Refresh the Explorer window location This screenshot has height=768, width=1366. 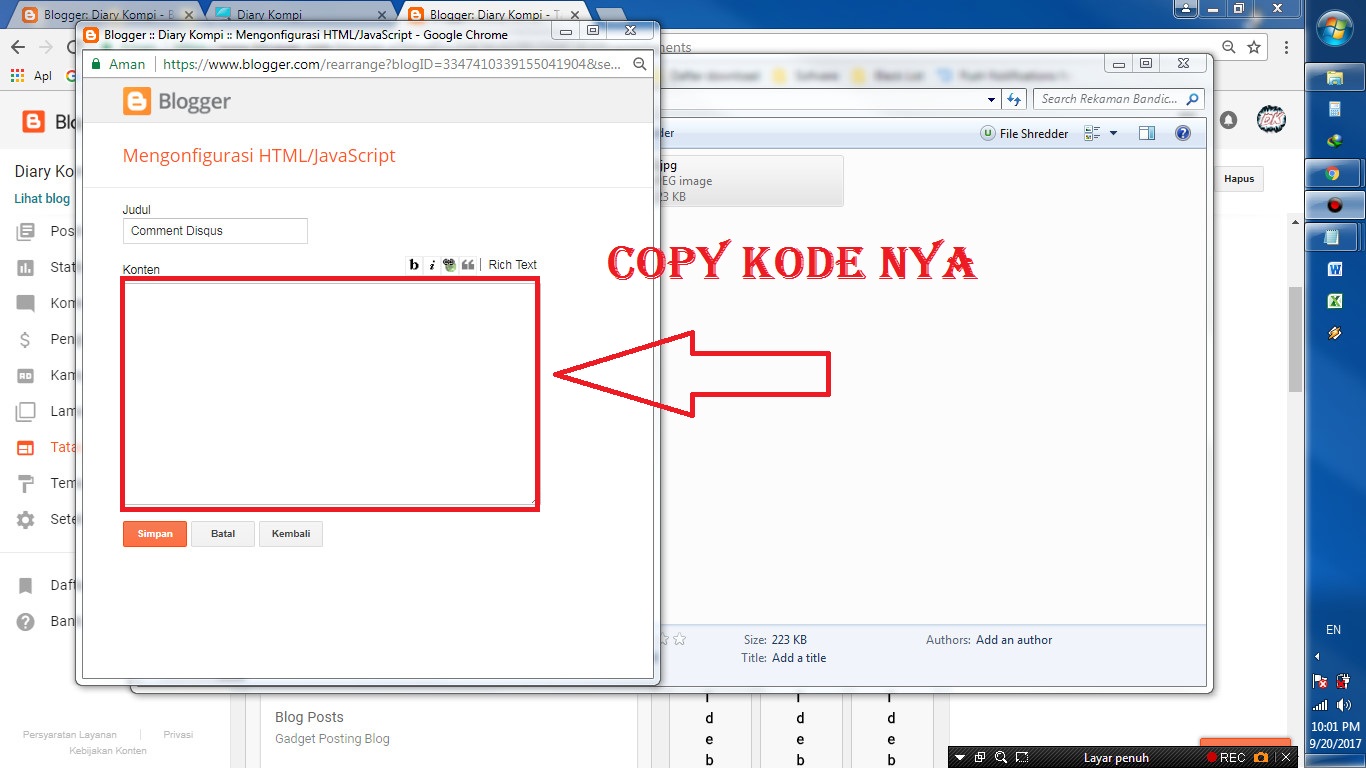[1015, 99]
